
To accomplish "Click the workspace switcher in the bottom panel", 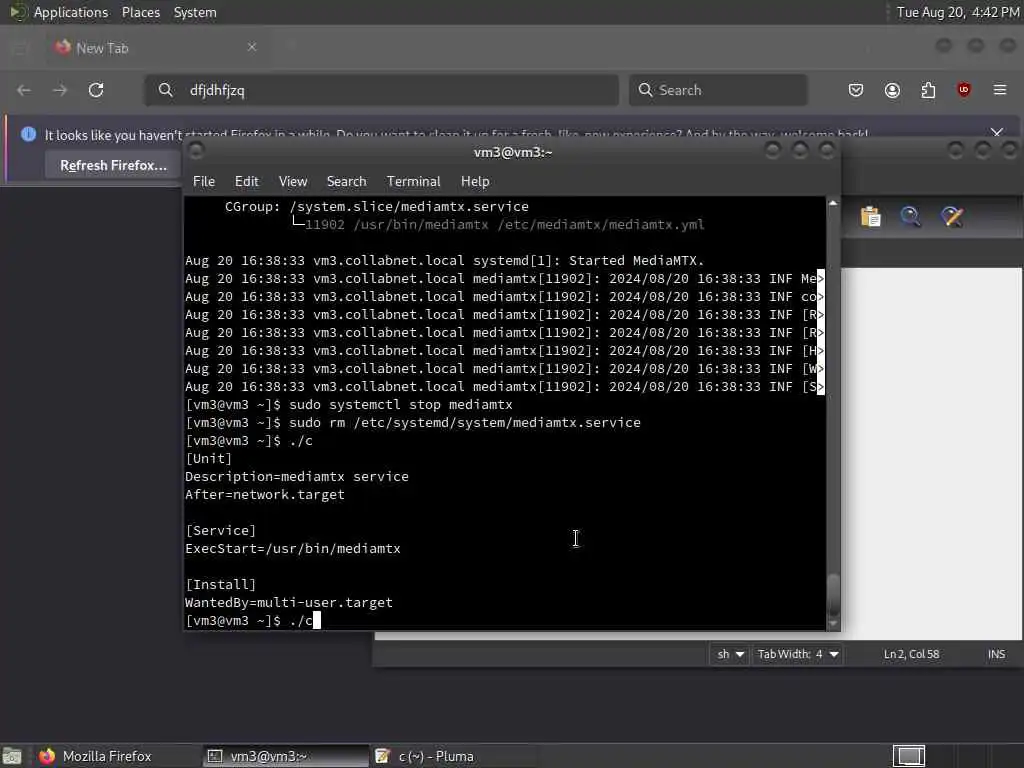I will coord(909,756).
